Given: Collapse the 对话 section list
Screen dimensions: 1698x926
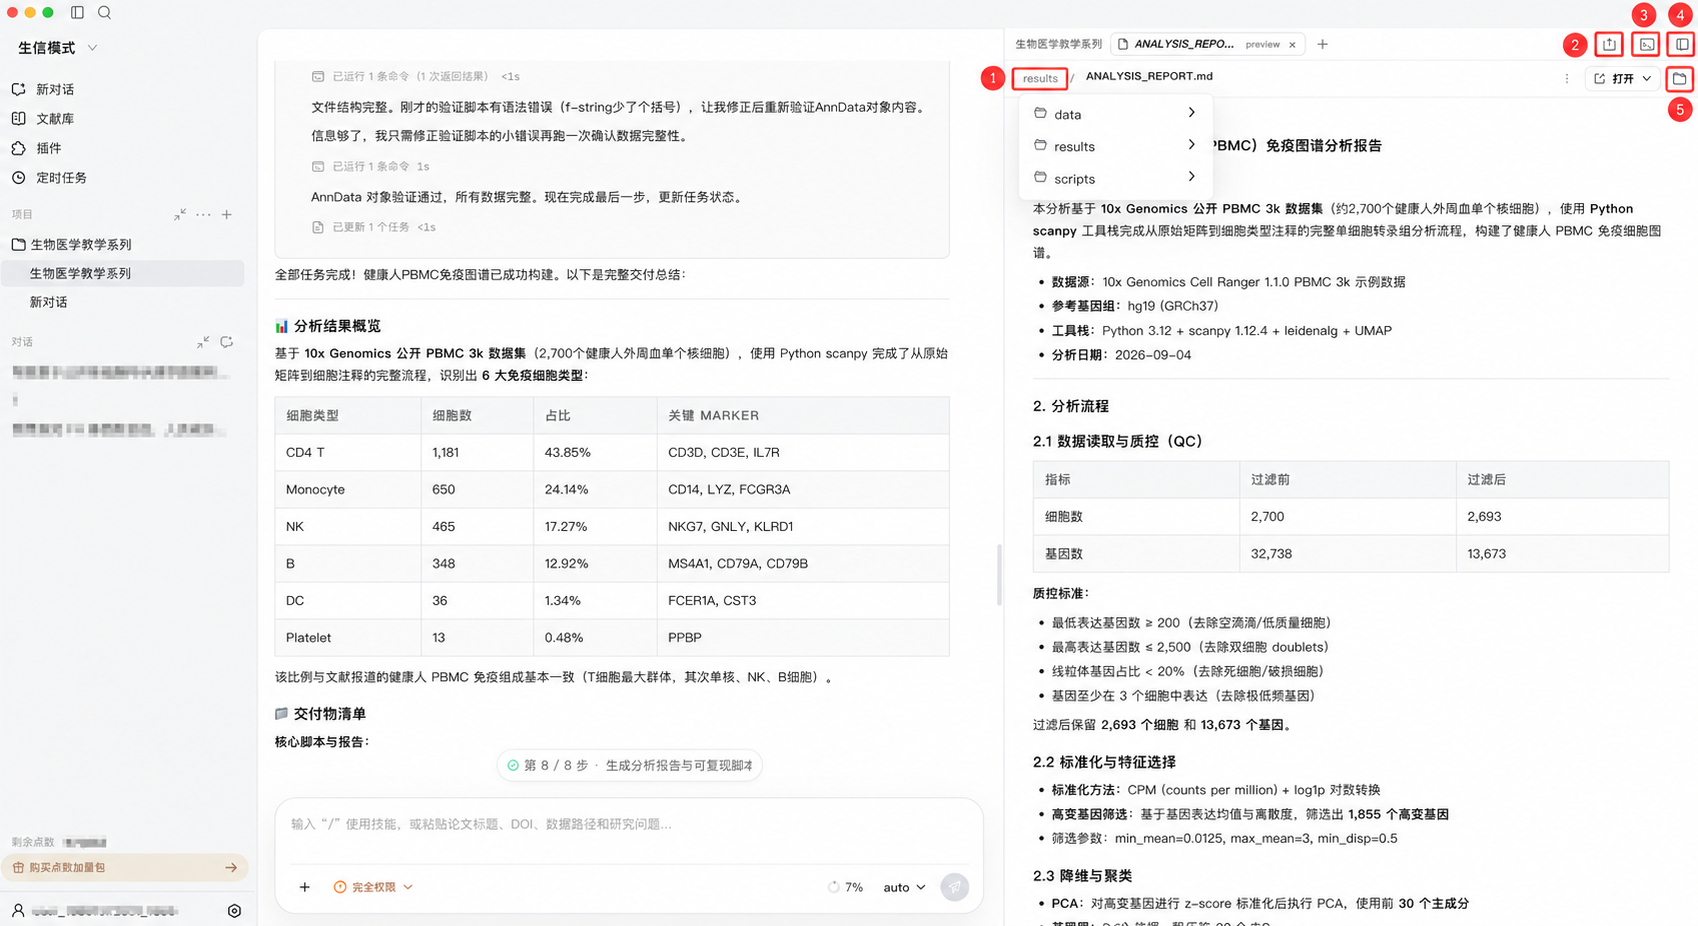Looking at the screenshot, I should [x=204, y=342].
